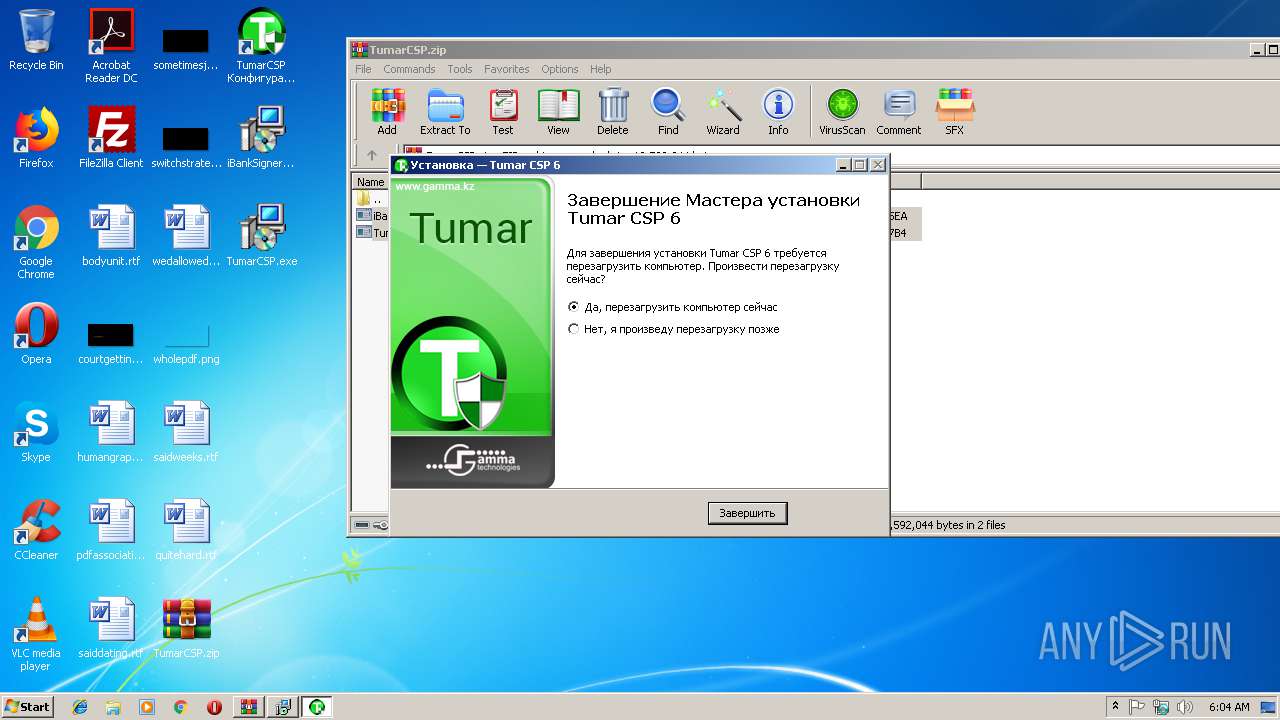Image resolution: width=1280 pixels, height=720 pixels.
Task: Open Skype desktop shortcut
Action: tap(36, 432)
